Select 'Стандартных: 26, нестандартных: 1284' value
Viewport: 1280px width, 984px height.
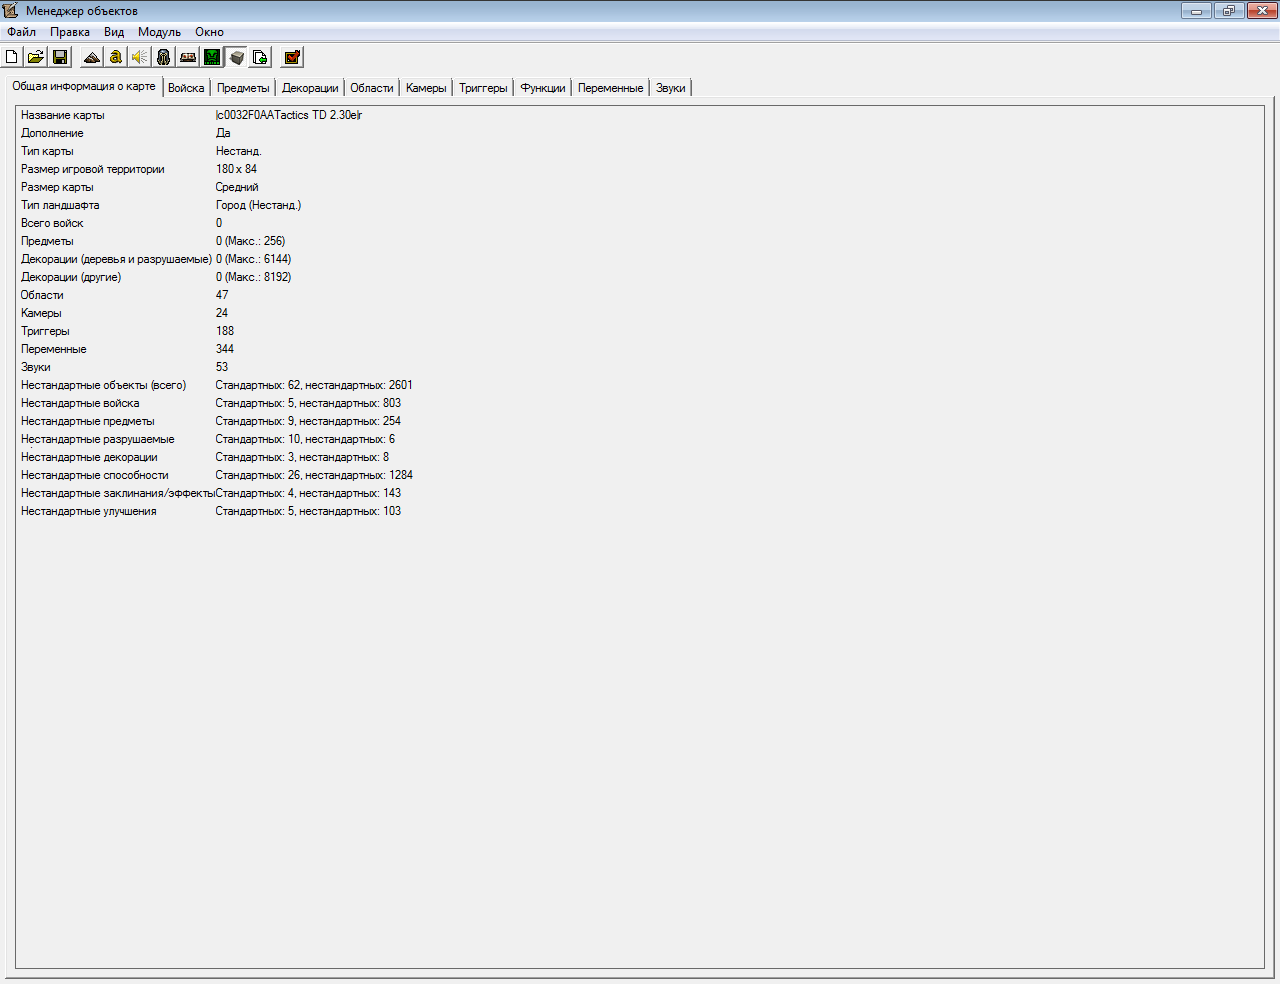point(314,475)
